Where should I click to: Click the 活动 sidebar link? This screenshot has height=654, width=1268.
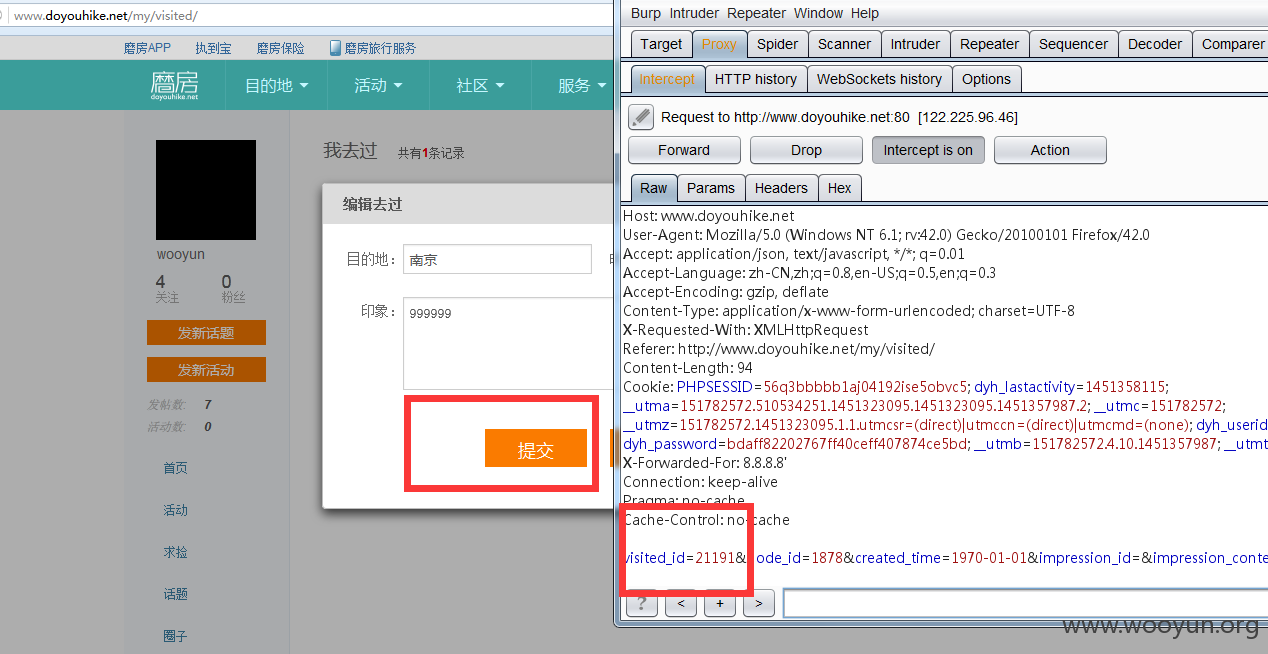[176, 510]
